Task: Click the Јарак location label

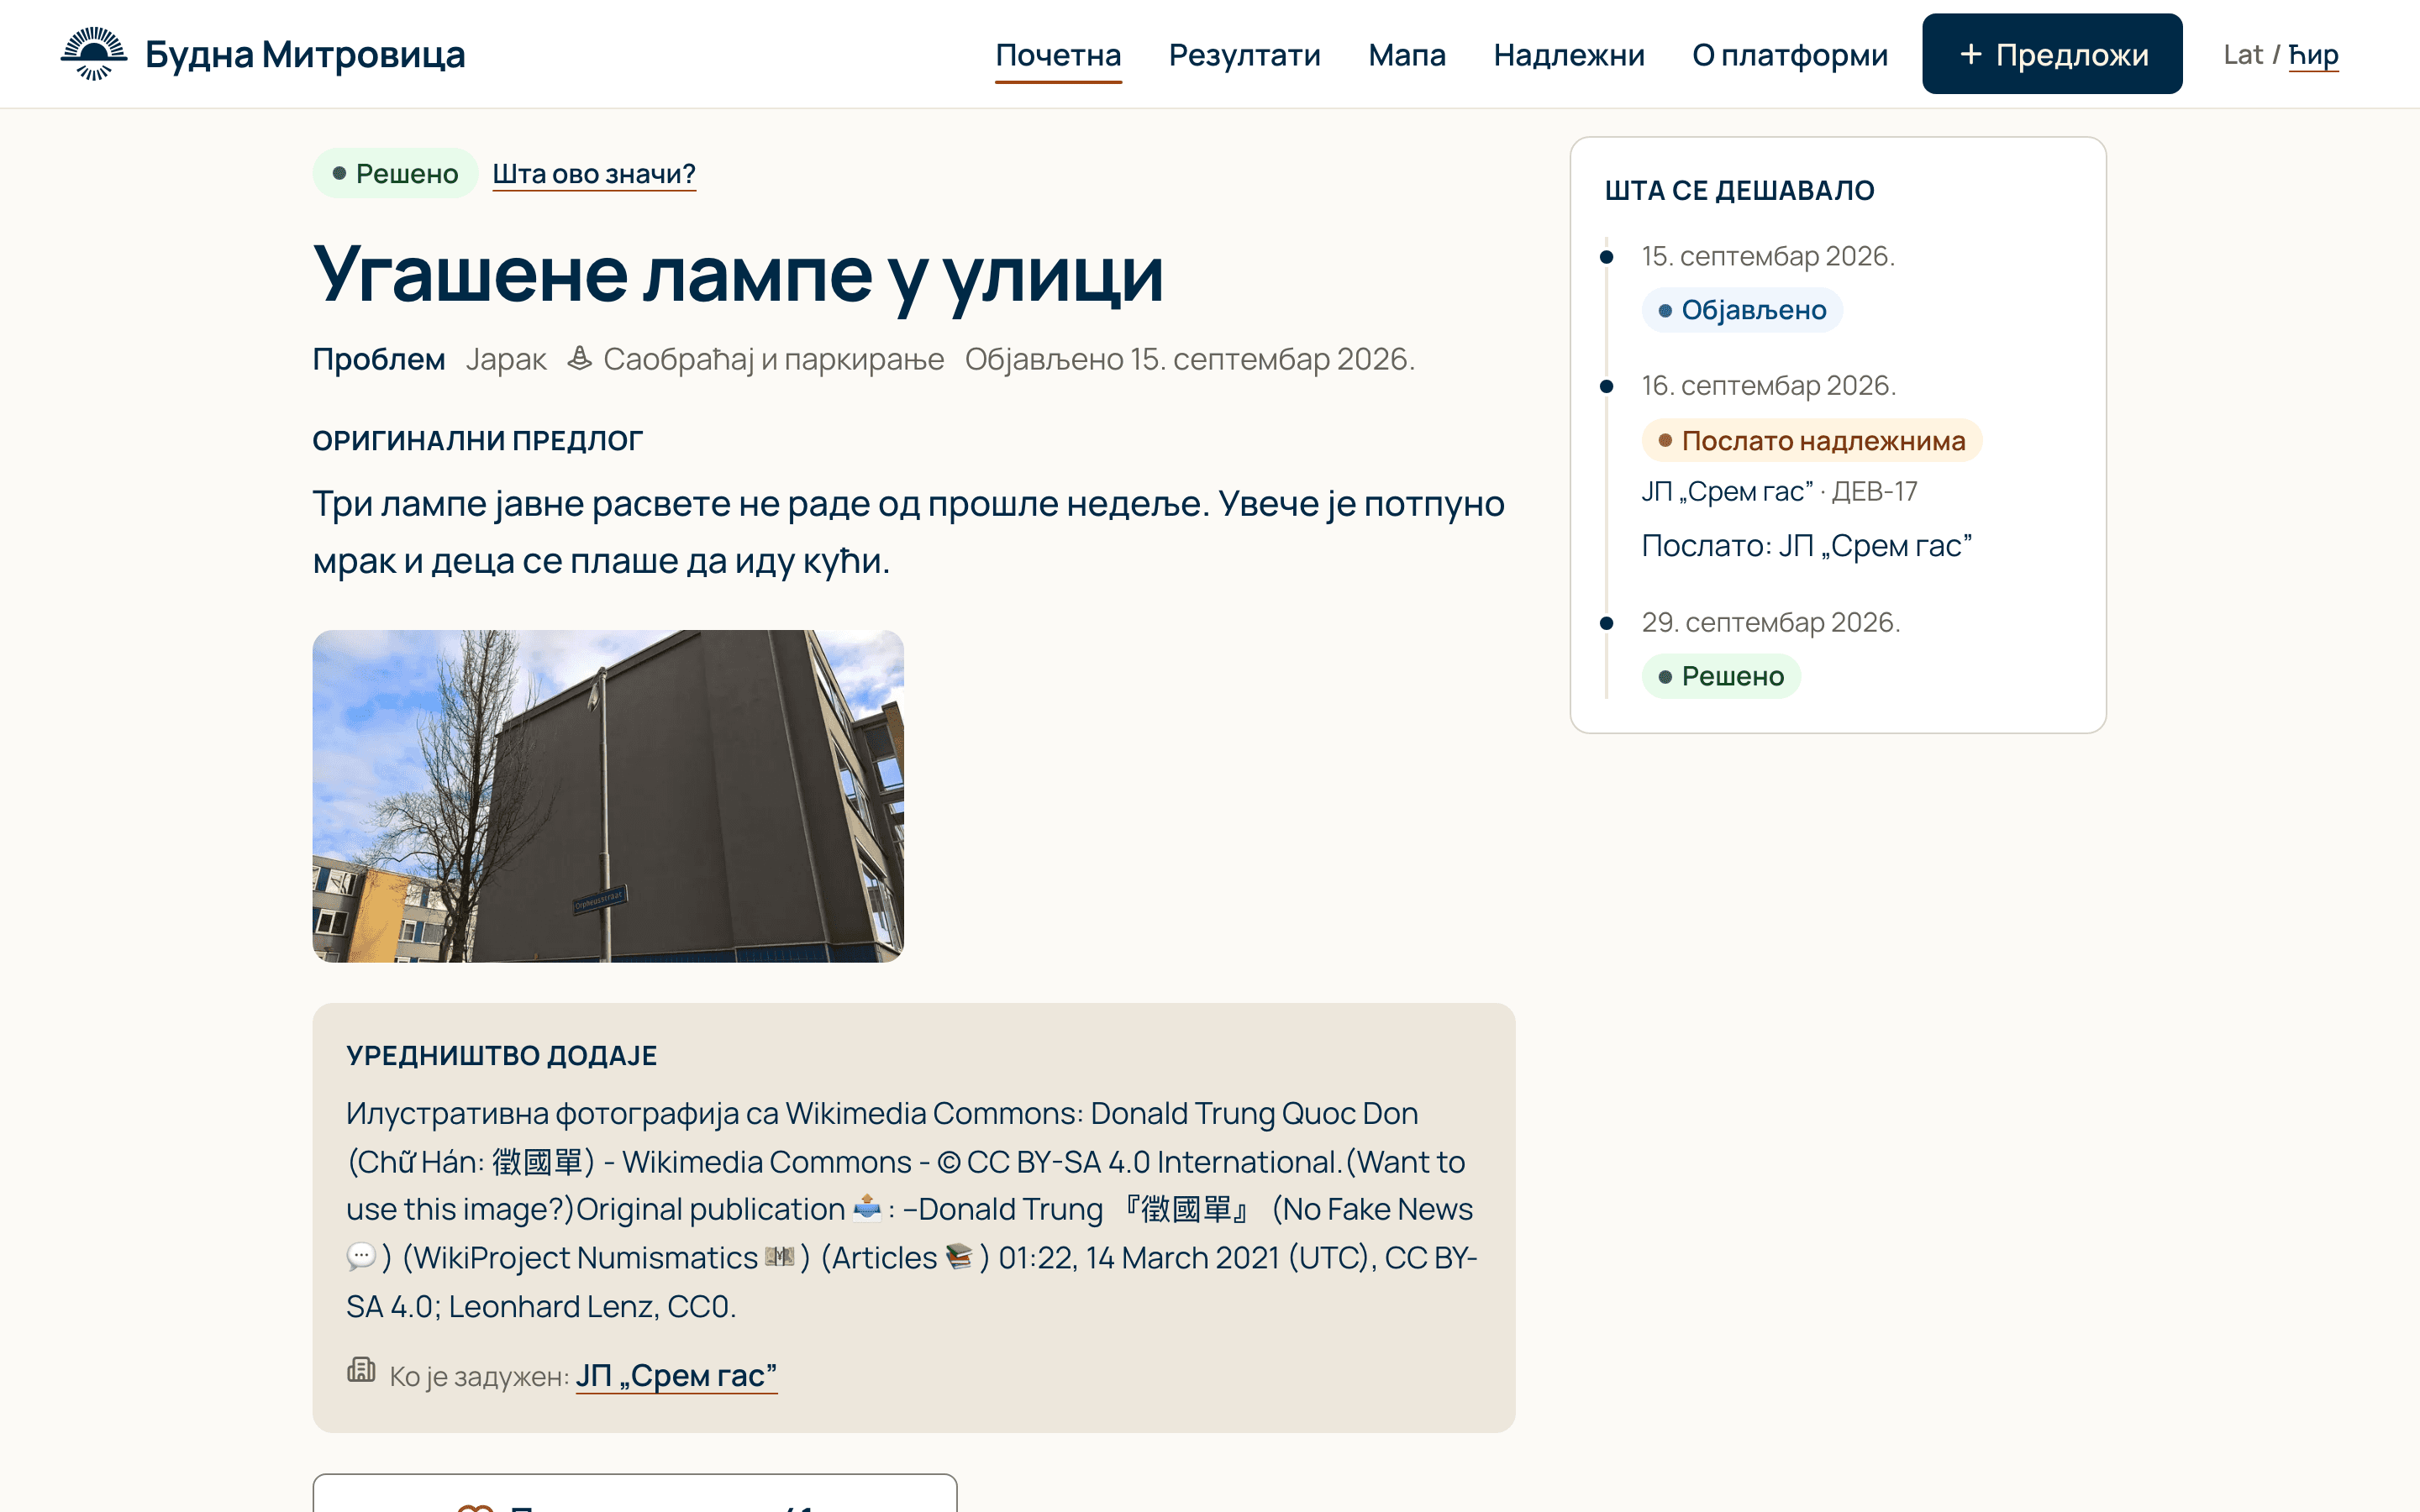Action: 506,359
